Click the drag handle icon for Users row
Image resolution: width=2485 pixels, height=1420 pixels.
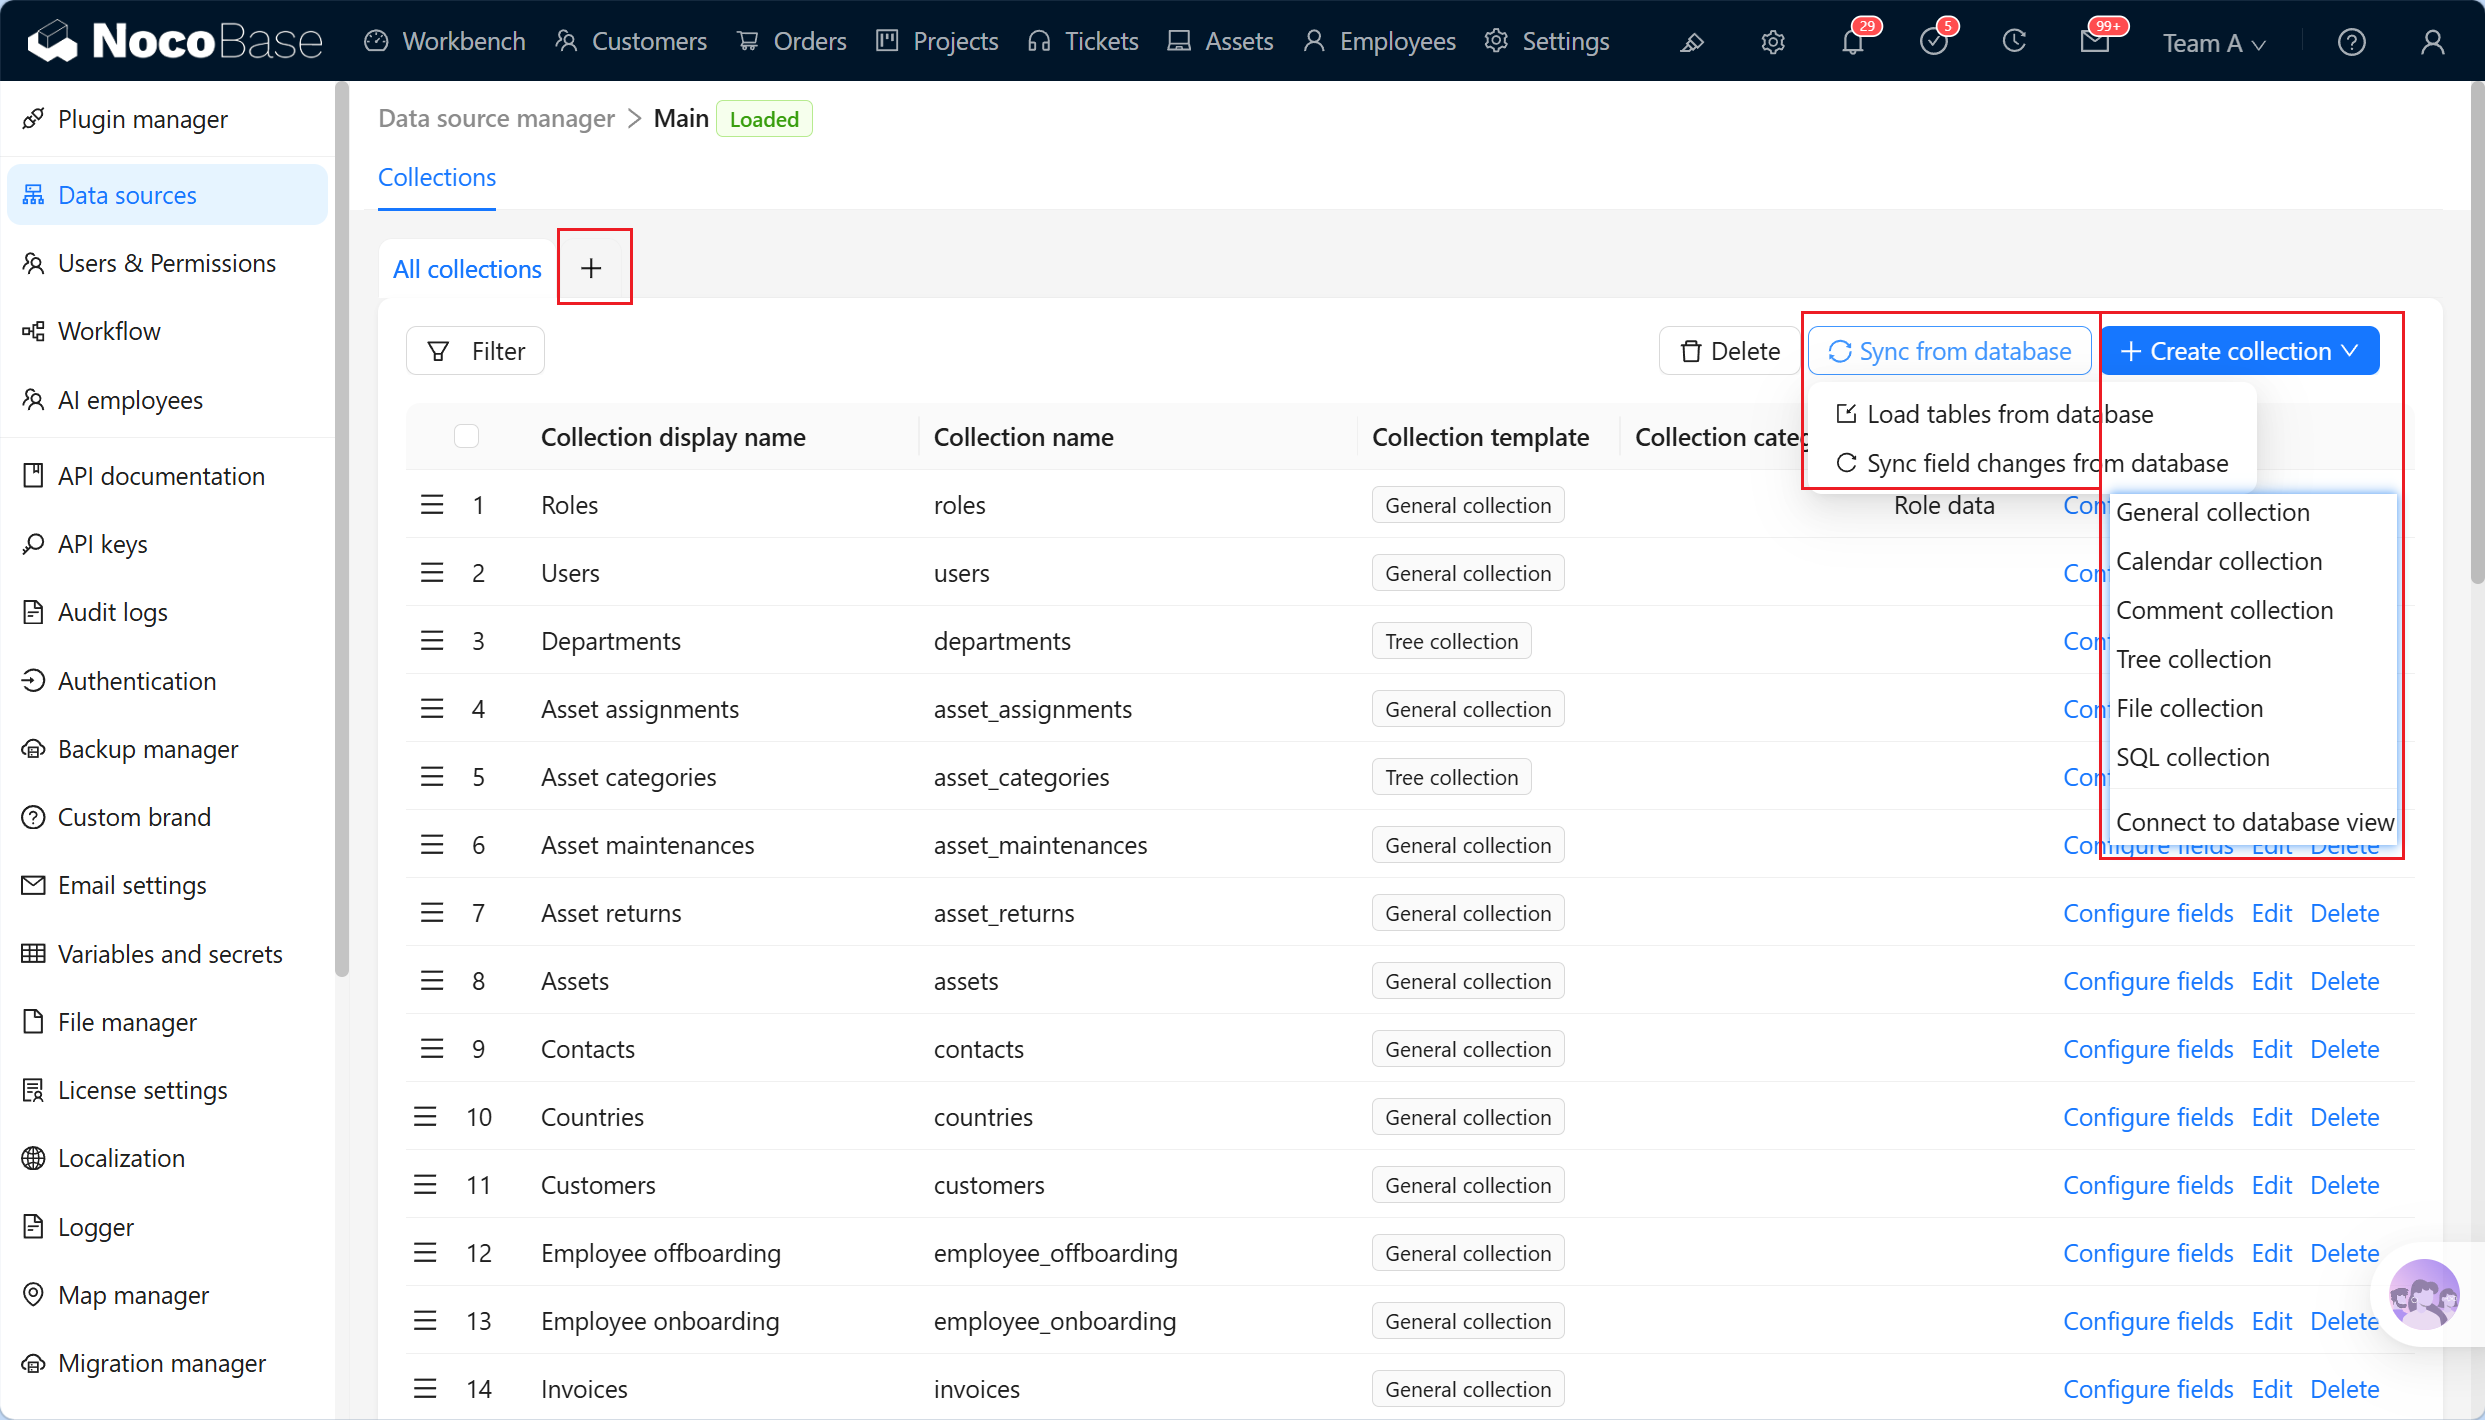click(432, 573)
